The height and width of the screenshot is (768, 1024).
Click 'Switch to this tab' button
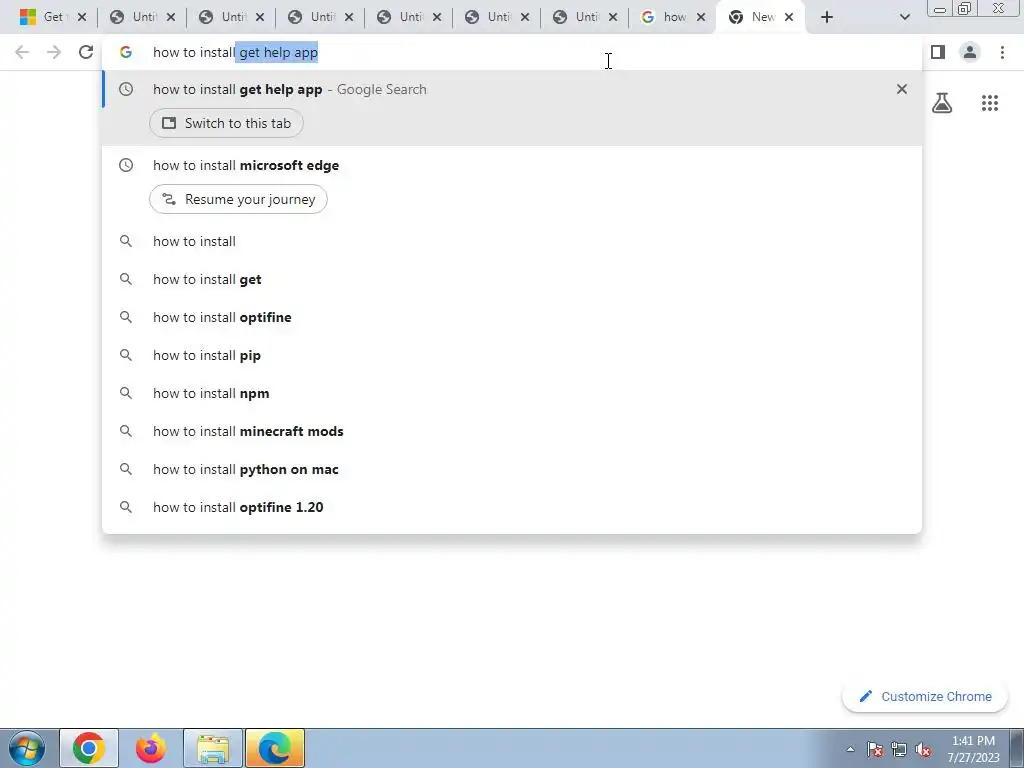pos(226,123)
